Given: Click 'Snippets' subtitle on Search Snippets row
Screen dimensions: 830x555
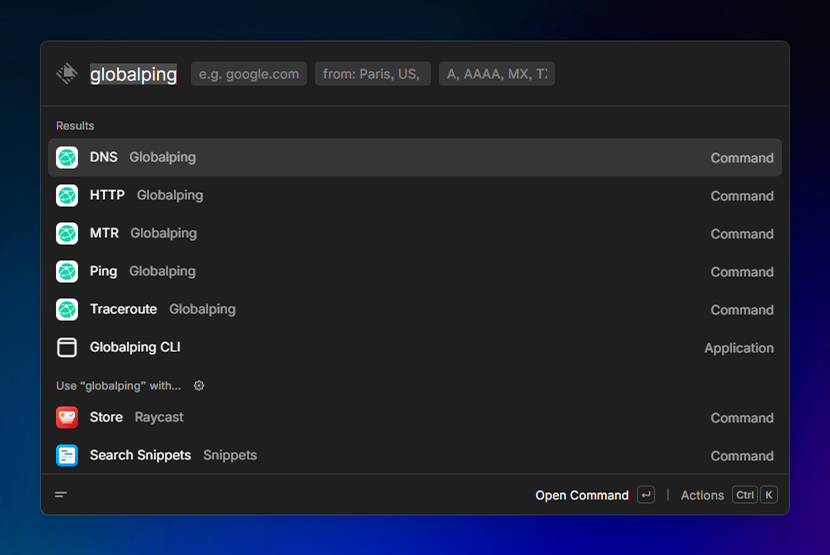Looking at the screenshot, I should [x=230, y=455].
